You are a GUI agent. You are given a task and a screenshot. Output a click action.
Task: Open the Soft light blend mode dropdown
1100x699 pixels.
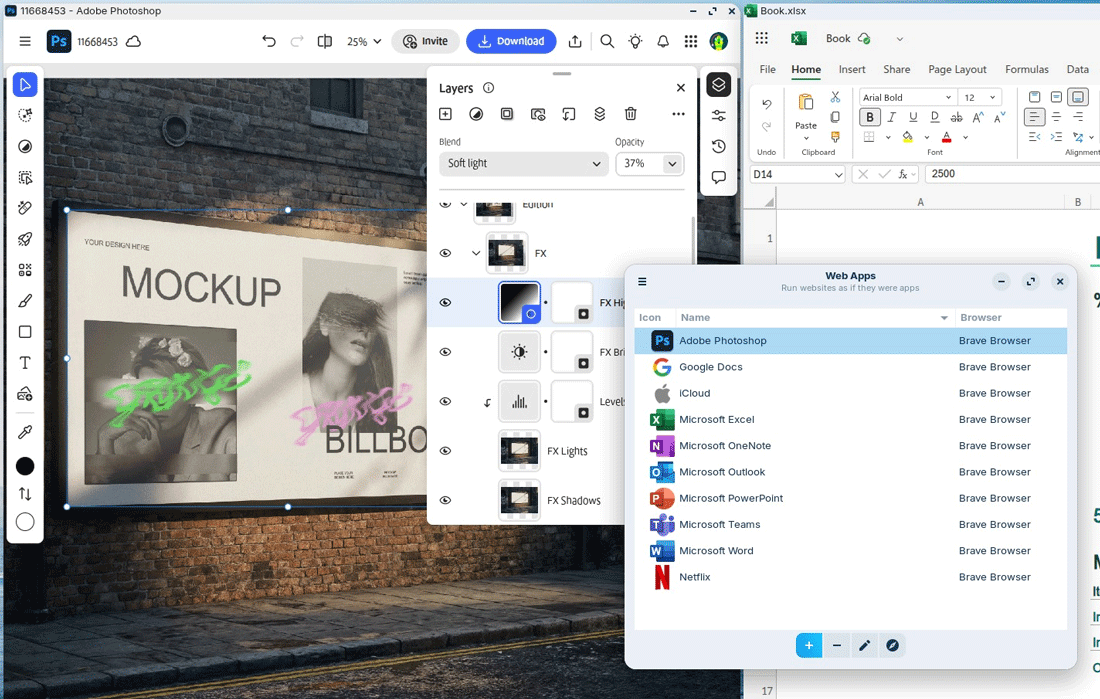click(523, 163)
